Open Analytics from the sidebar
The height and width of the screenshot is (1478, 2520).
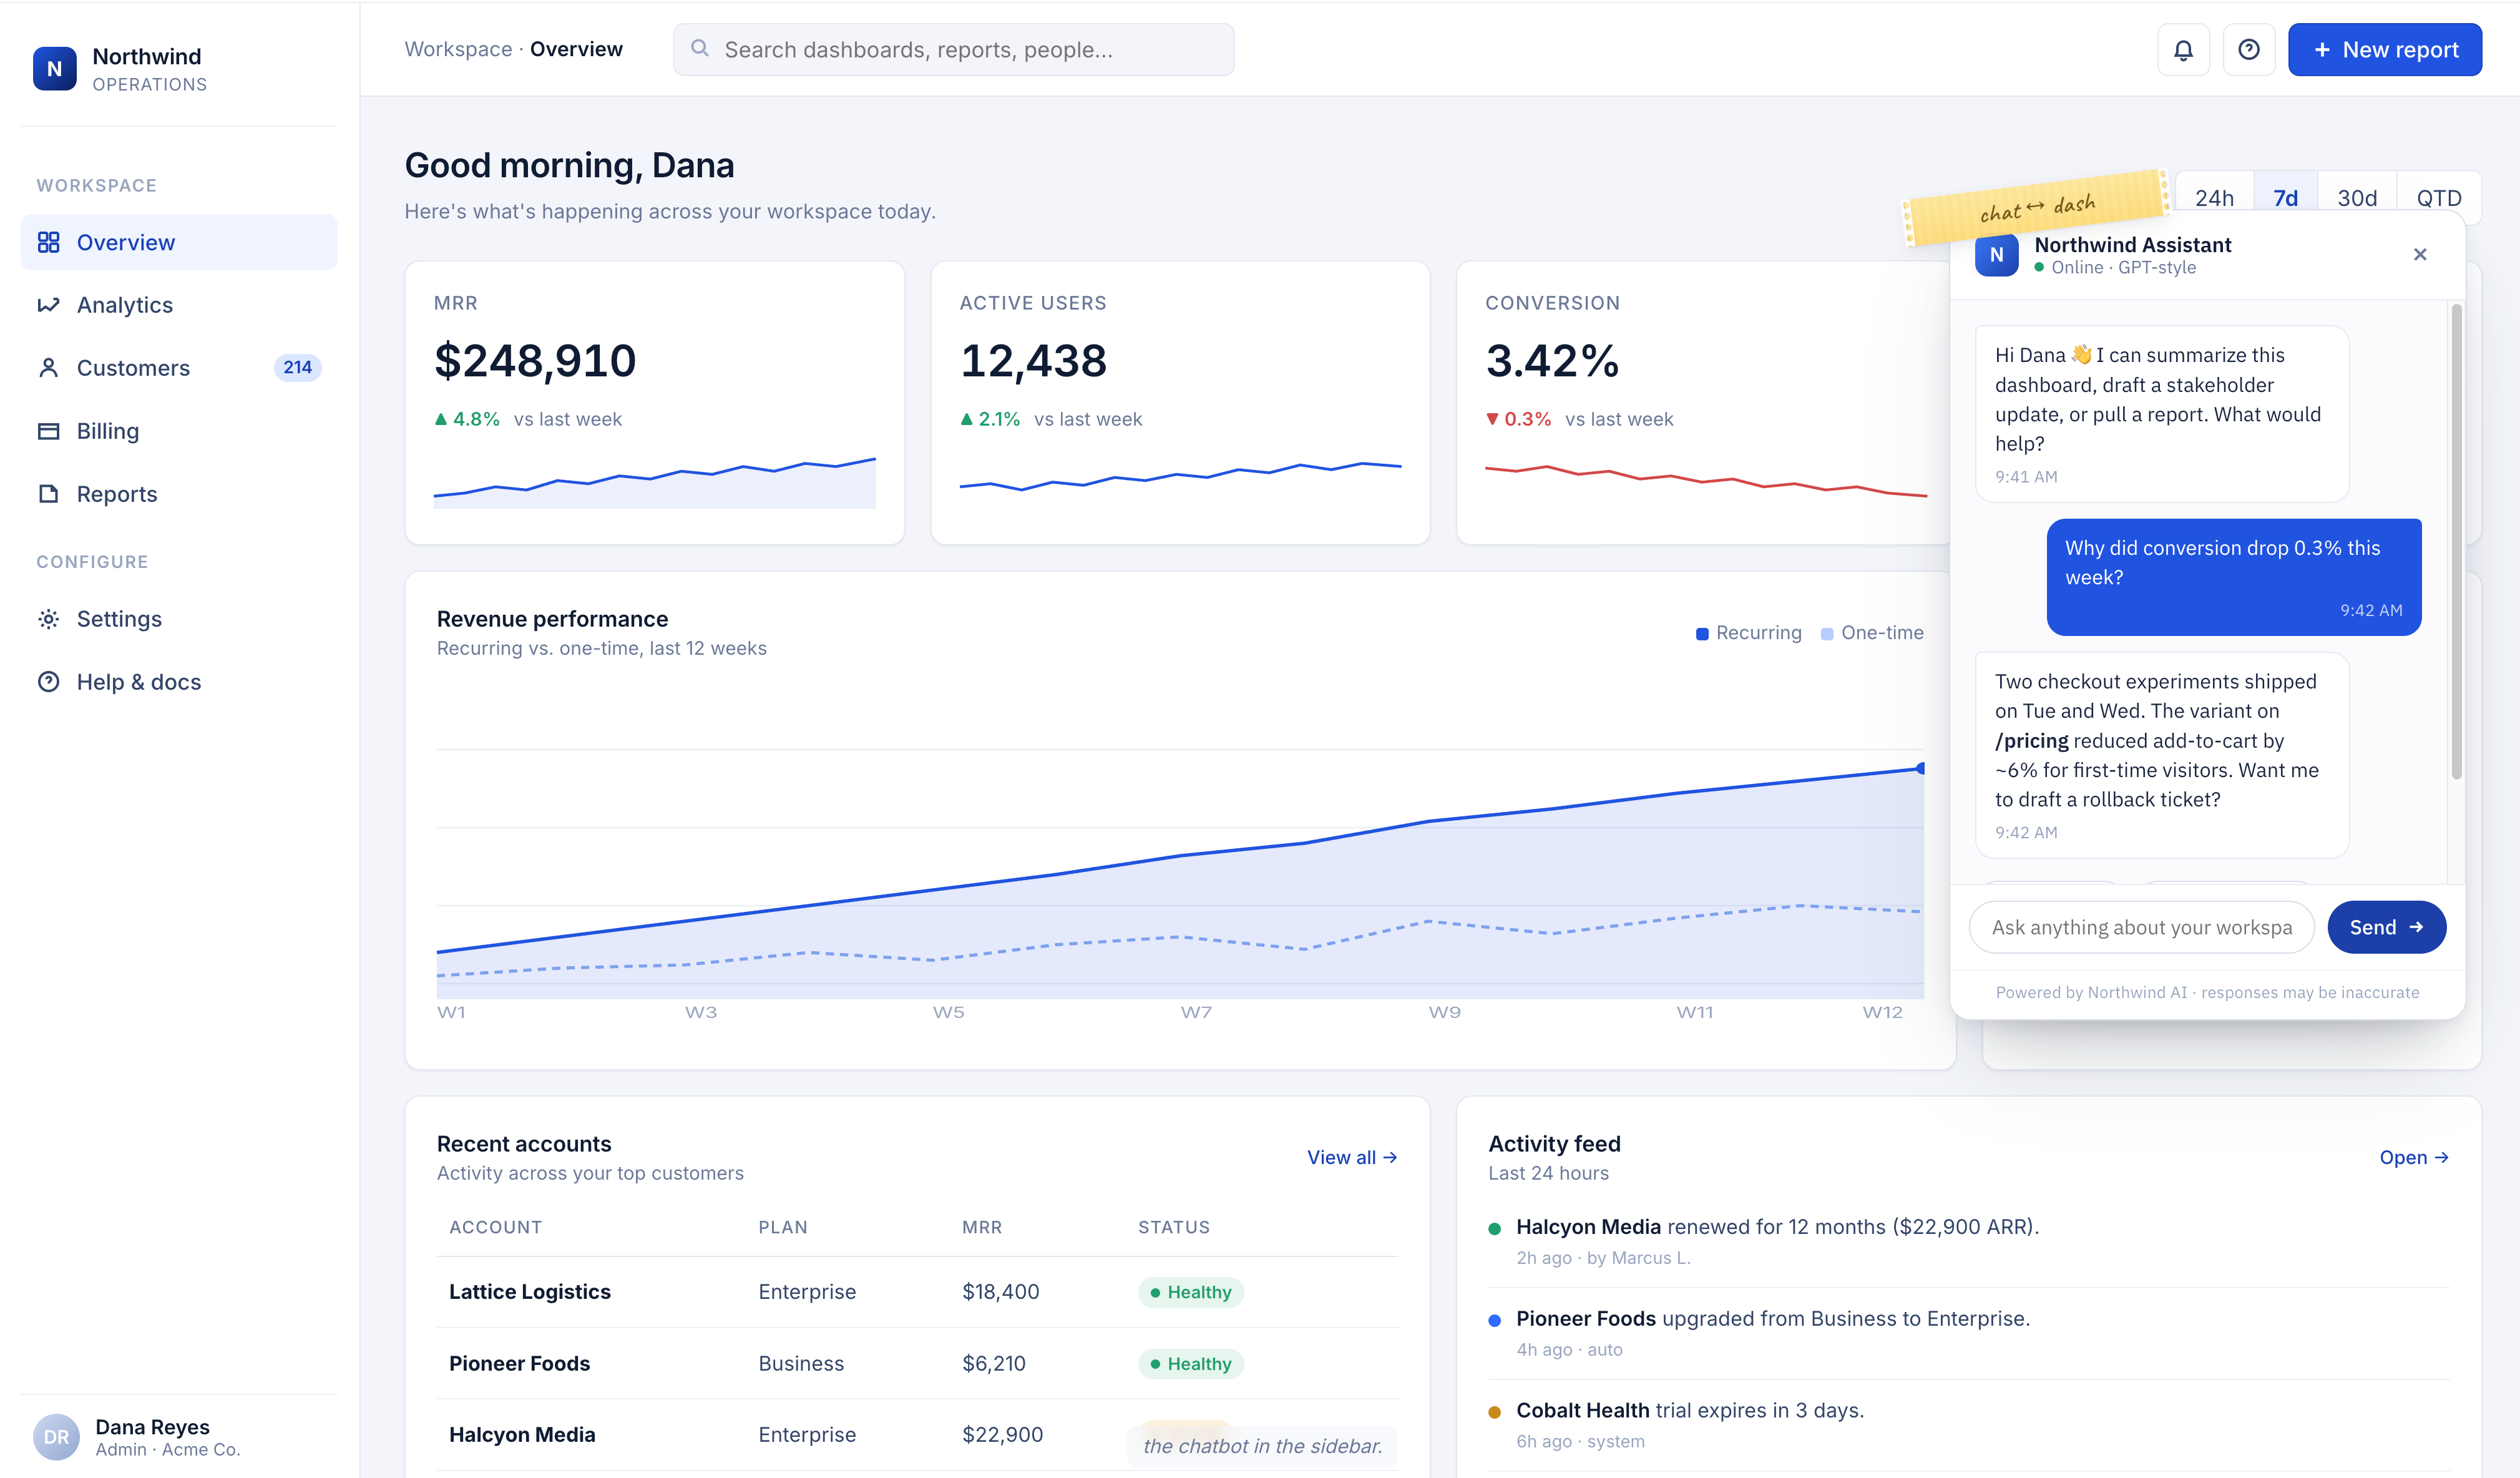pos(125,305)
